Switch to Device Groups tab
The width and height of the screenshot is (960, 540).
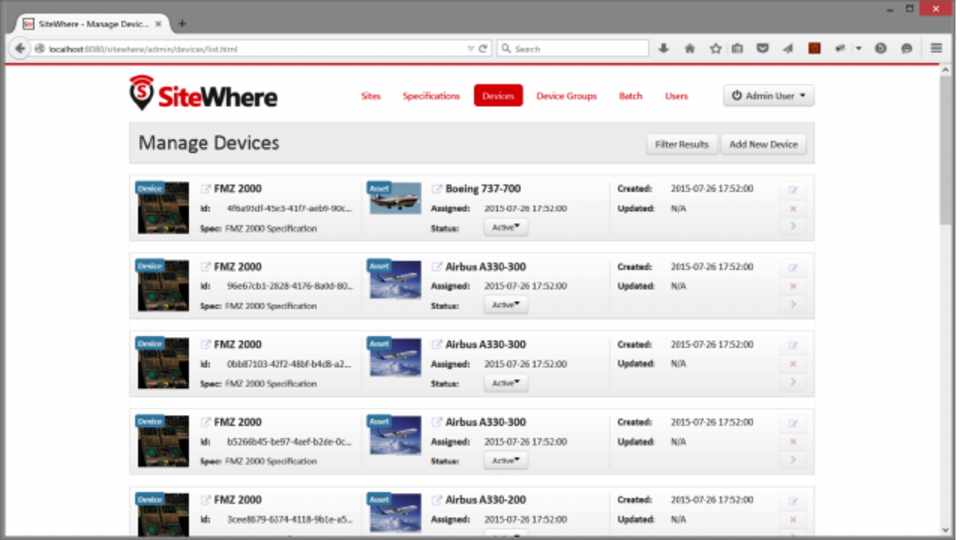(566, 96)
